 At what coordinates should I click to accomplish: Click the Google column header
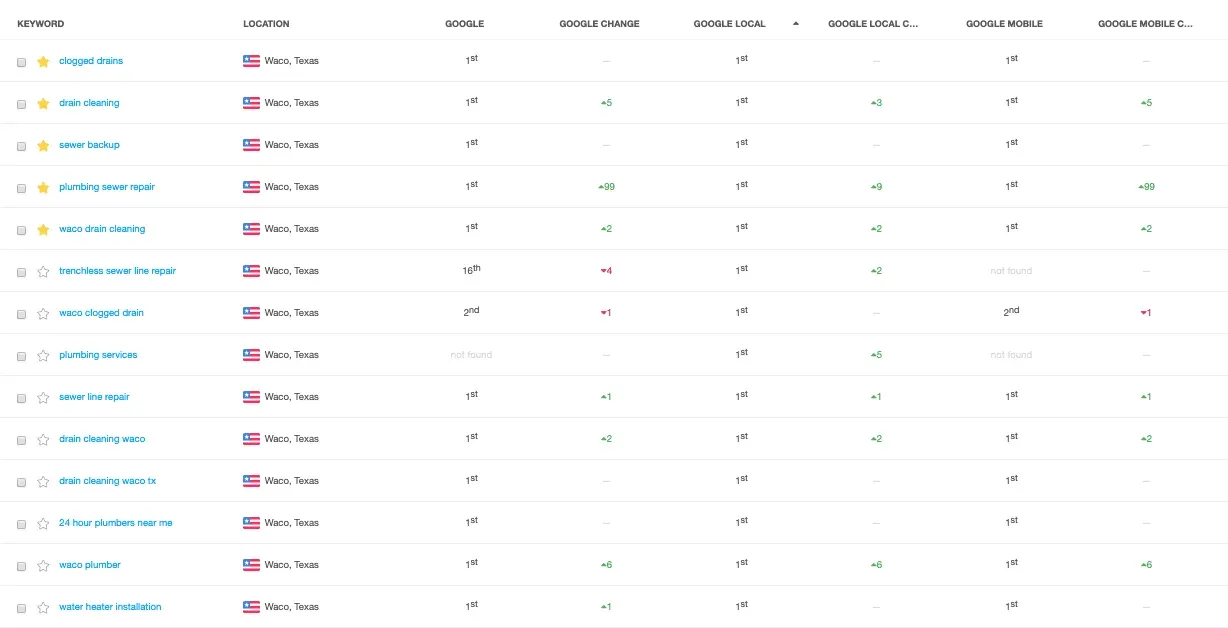pyautogui.click(x=464, y=24)
